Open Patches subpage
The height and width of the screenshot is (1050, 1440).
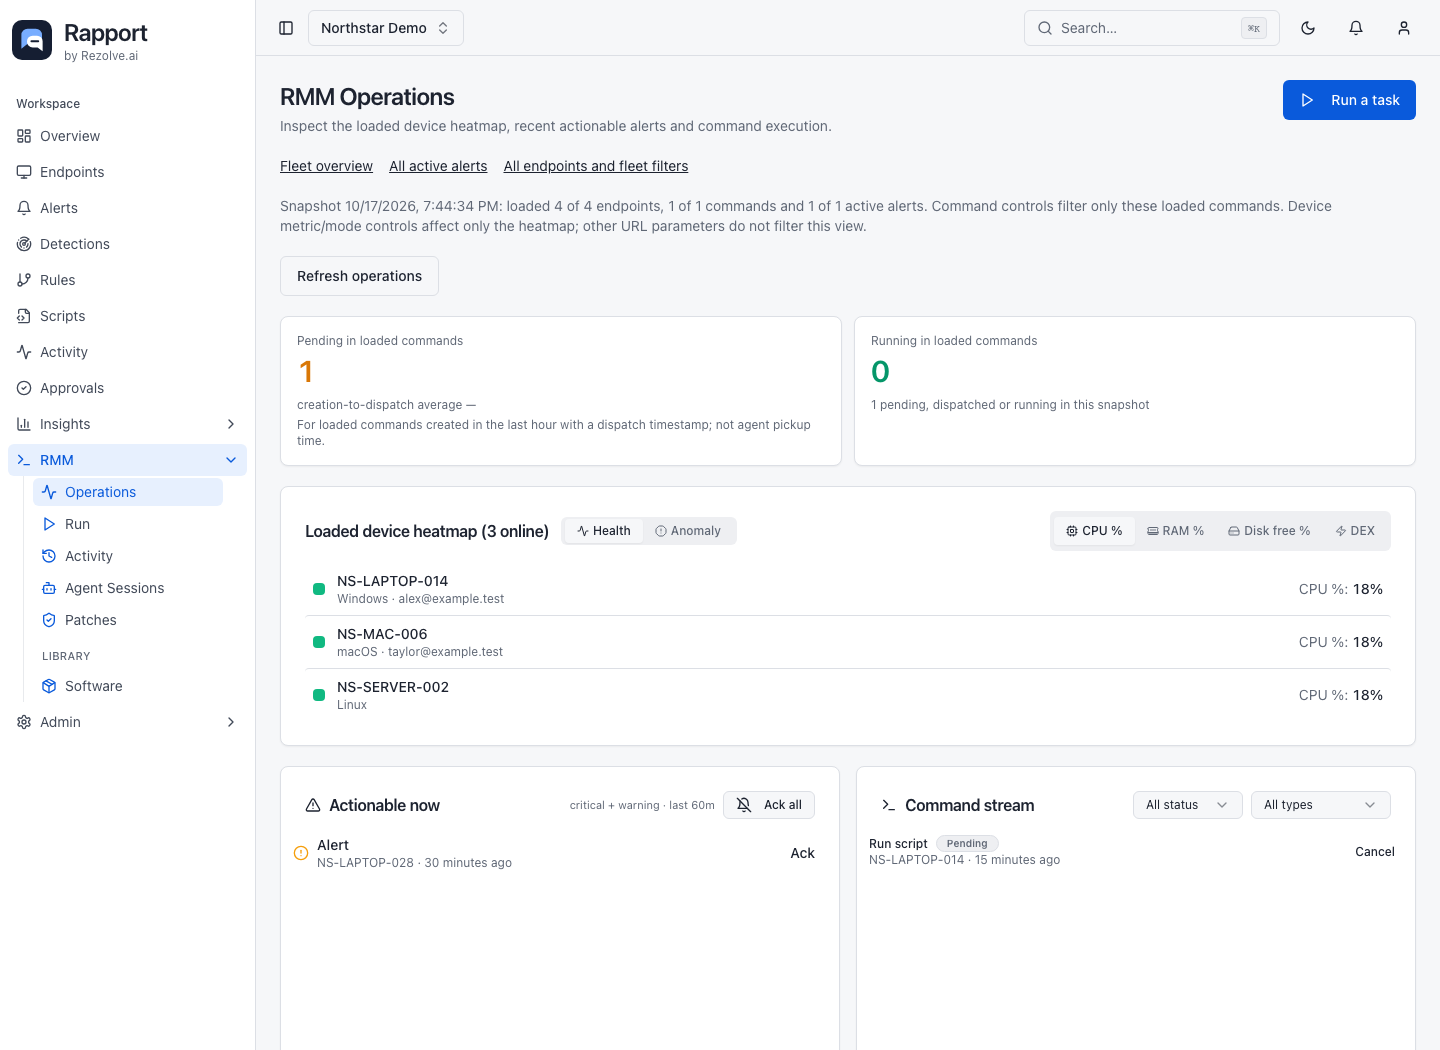coord(128,620)
